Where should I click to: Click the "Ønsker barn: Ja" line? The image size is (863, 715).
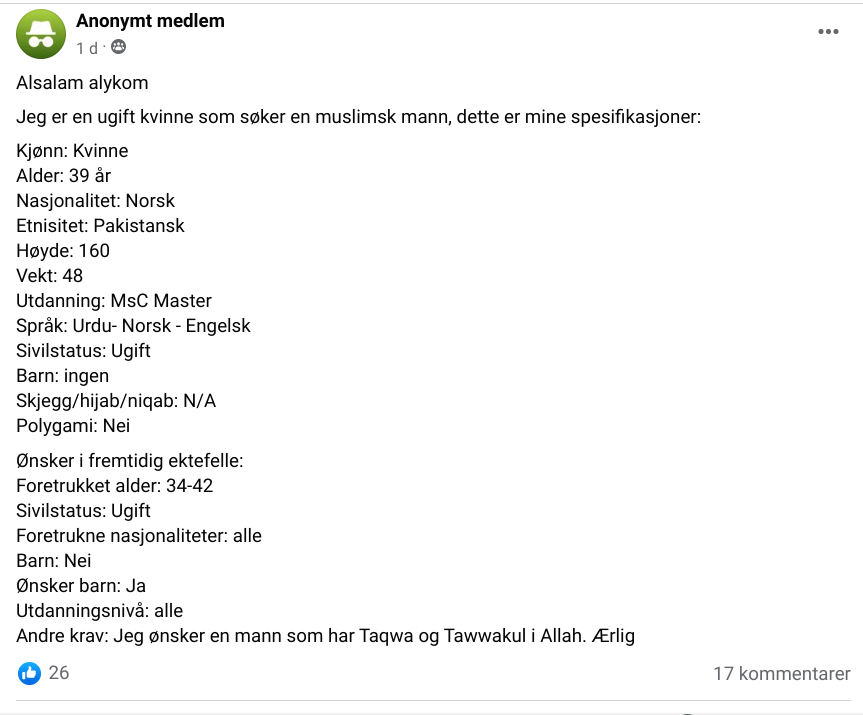[81, 586]
